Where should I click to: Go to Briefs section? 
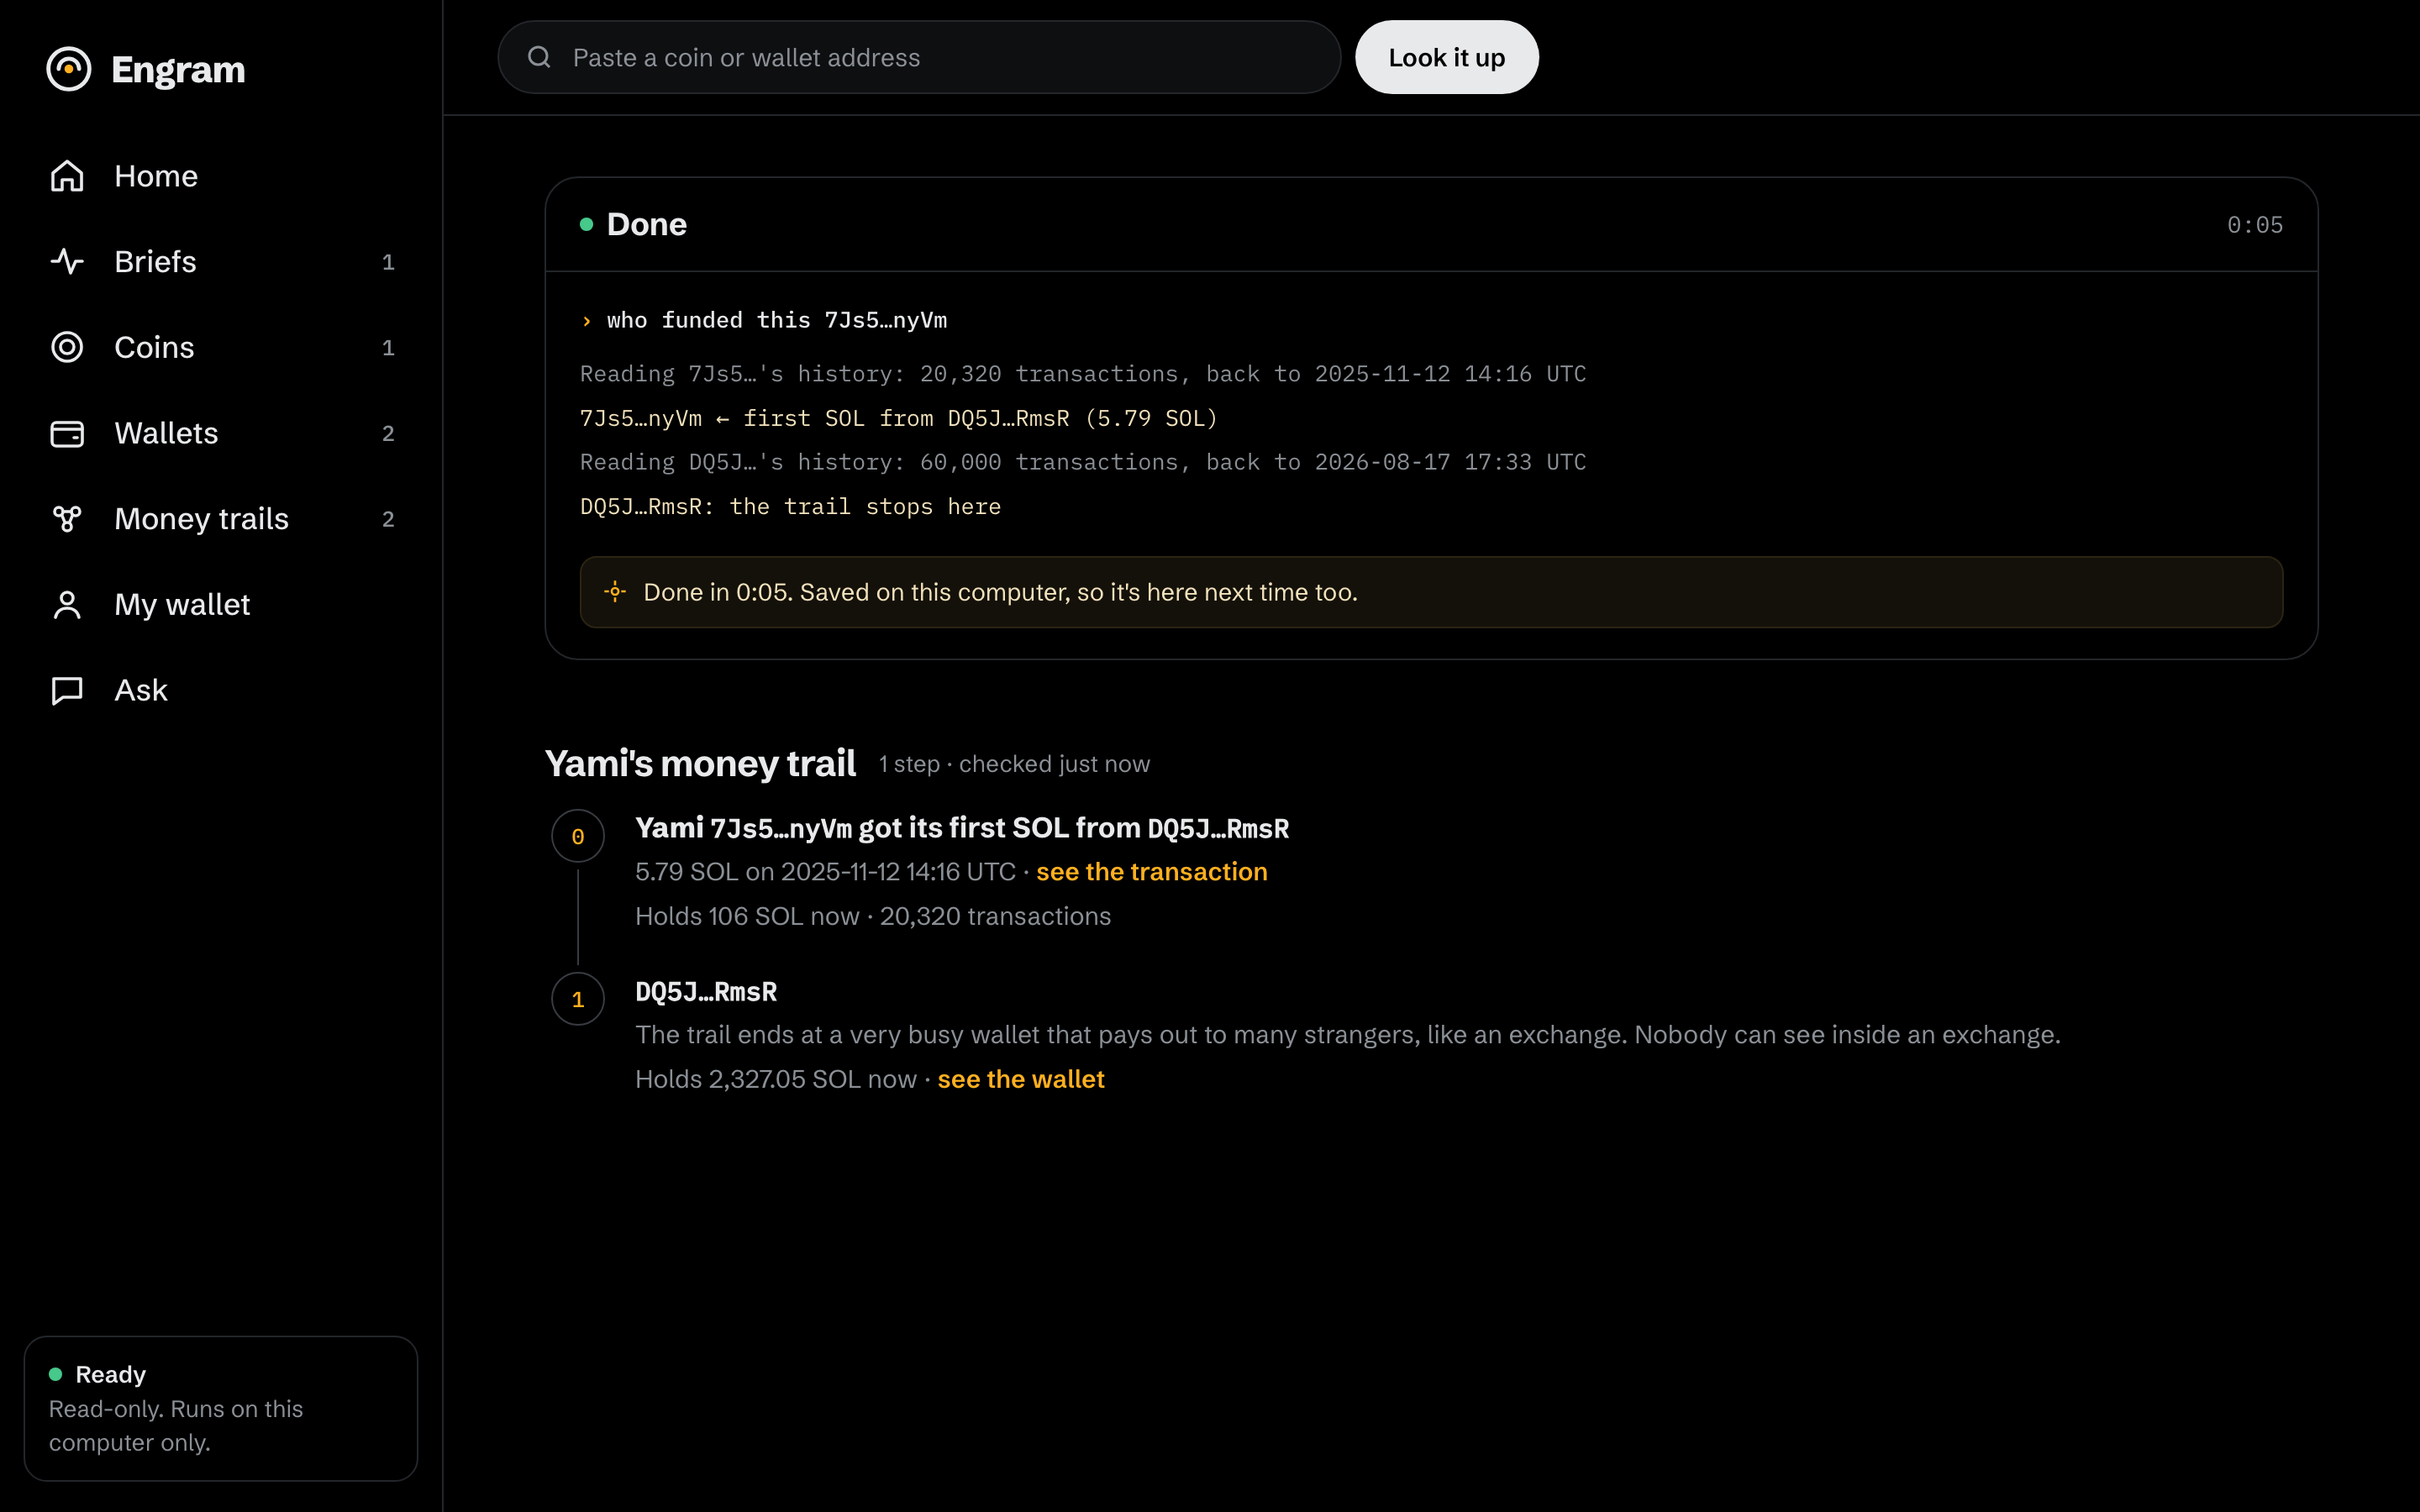pyautogui.click(x=220, y=262)
